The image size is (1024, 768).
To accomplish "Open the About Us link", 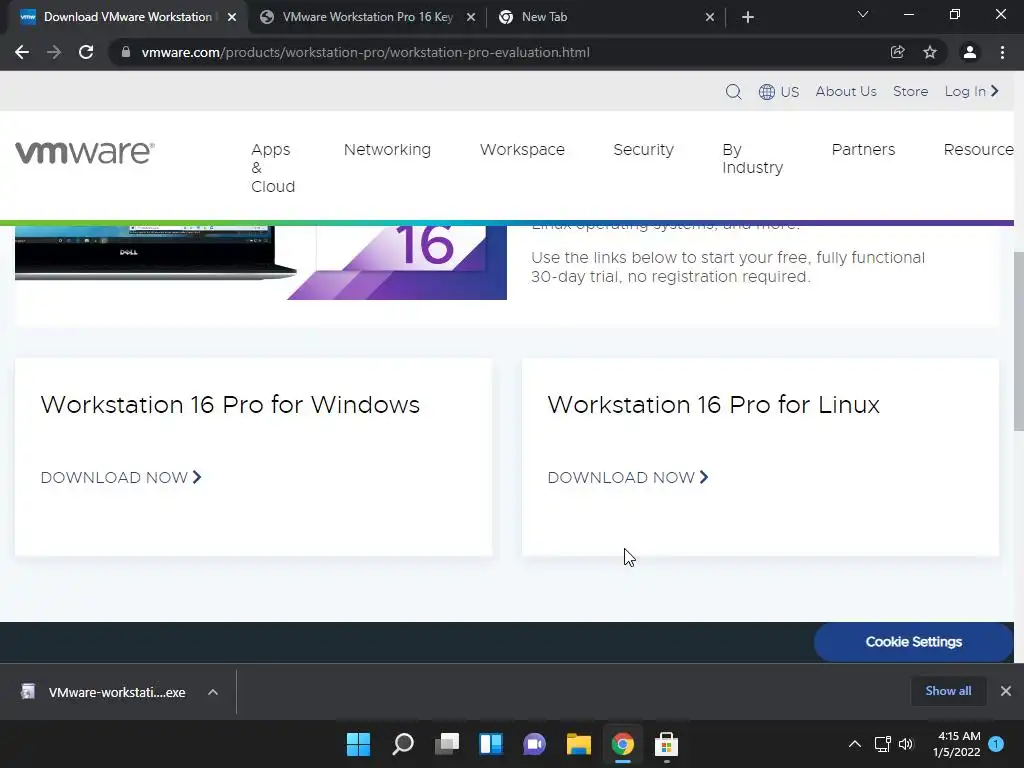I will pos(846,91).
